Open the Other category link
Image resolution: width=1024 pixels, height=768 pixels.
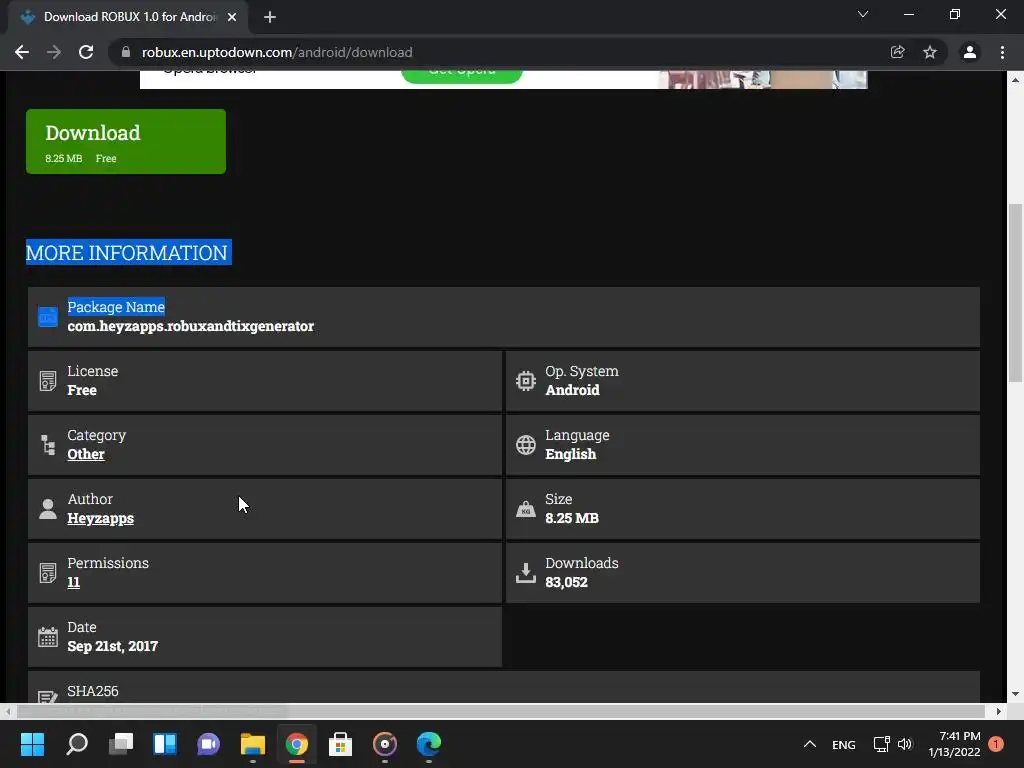point(86,454)
